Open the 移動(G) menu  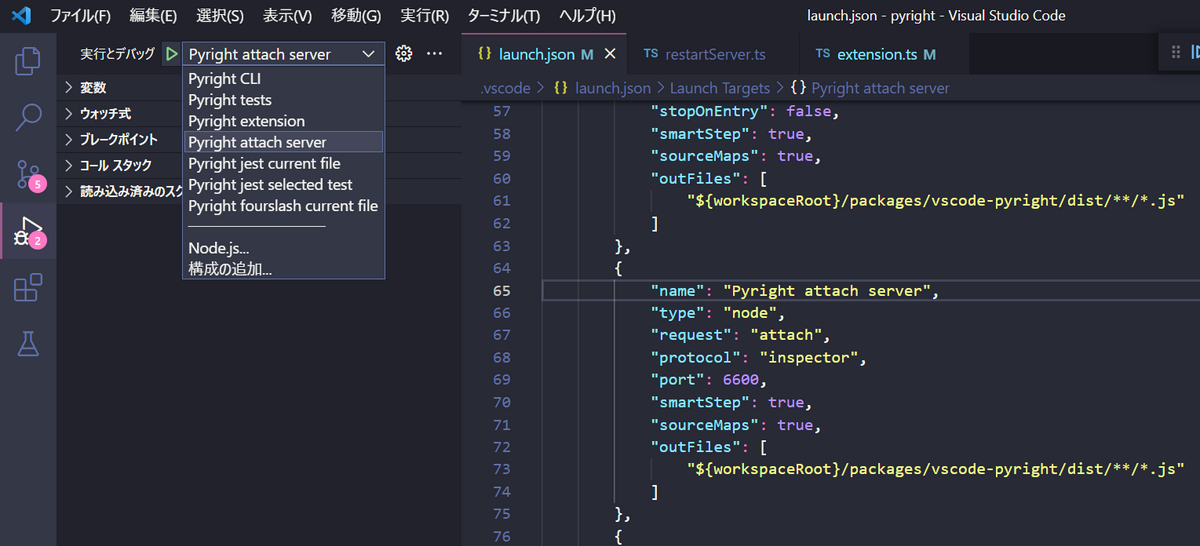(356, 16)
